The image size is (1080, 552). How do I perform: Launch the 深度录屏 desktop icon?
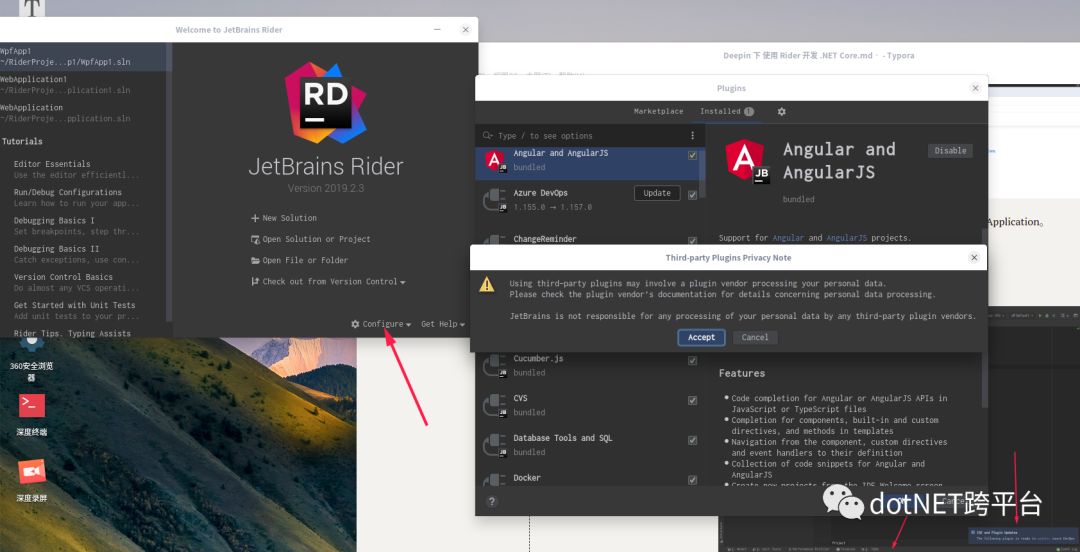pyautogui.click(x=32, y=481)
